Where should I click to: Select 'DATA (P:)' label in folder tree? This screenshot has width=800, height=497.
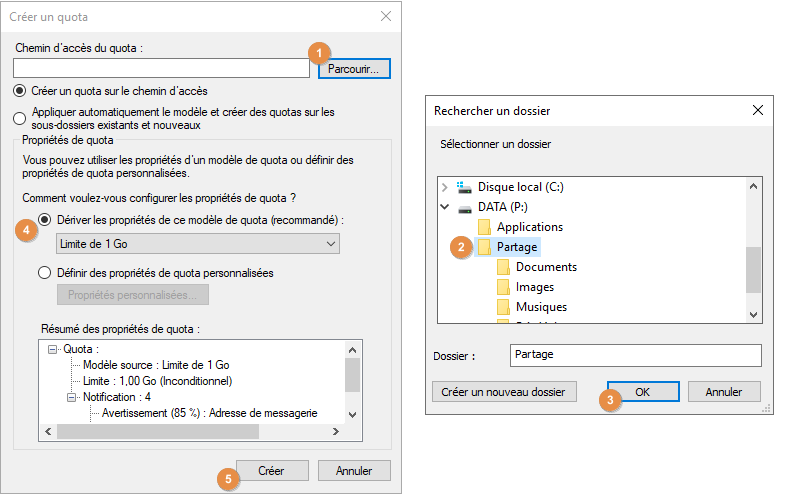coord(503,207)
